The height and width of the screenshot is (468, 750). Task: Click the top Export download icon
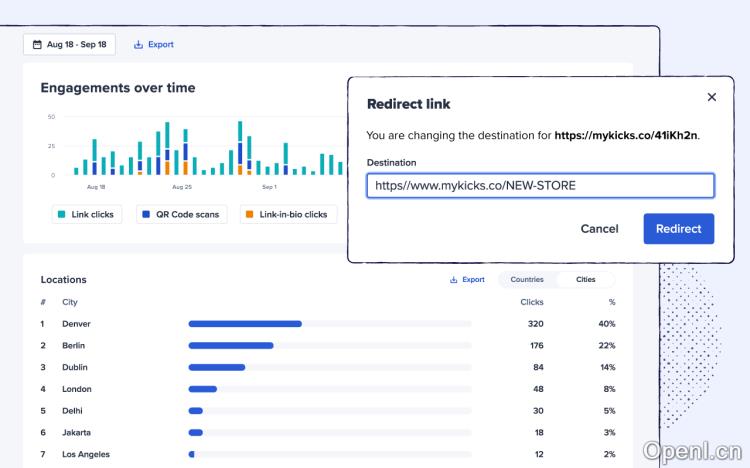pos(138,45)
